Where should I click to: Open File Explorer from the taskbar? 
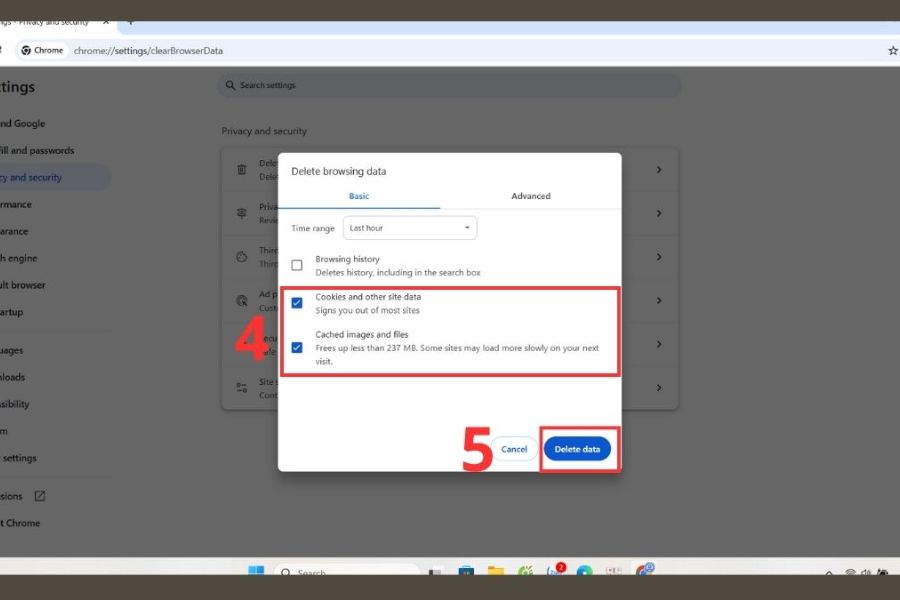[x=496, y=572]
